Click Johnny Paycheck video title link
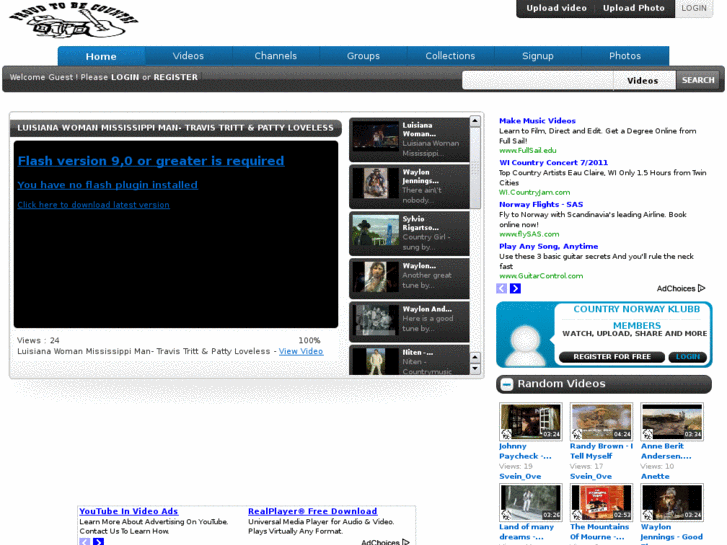This screenshot has width=727, height=545. pos(525,451)
